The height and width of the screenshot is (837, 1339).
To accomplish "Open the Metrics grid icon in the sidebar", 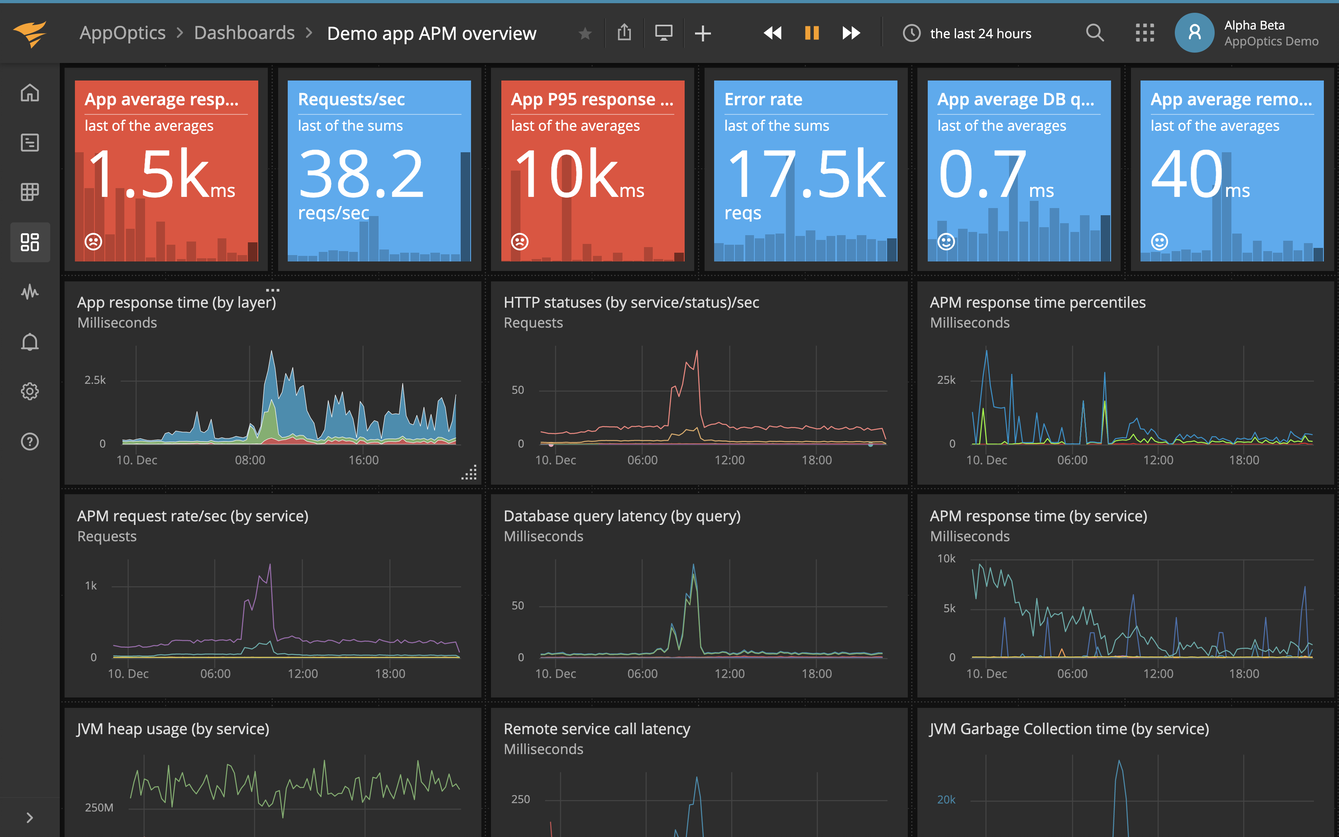I will pos(29,192).
